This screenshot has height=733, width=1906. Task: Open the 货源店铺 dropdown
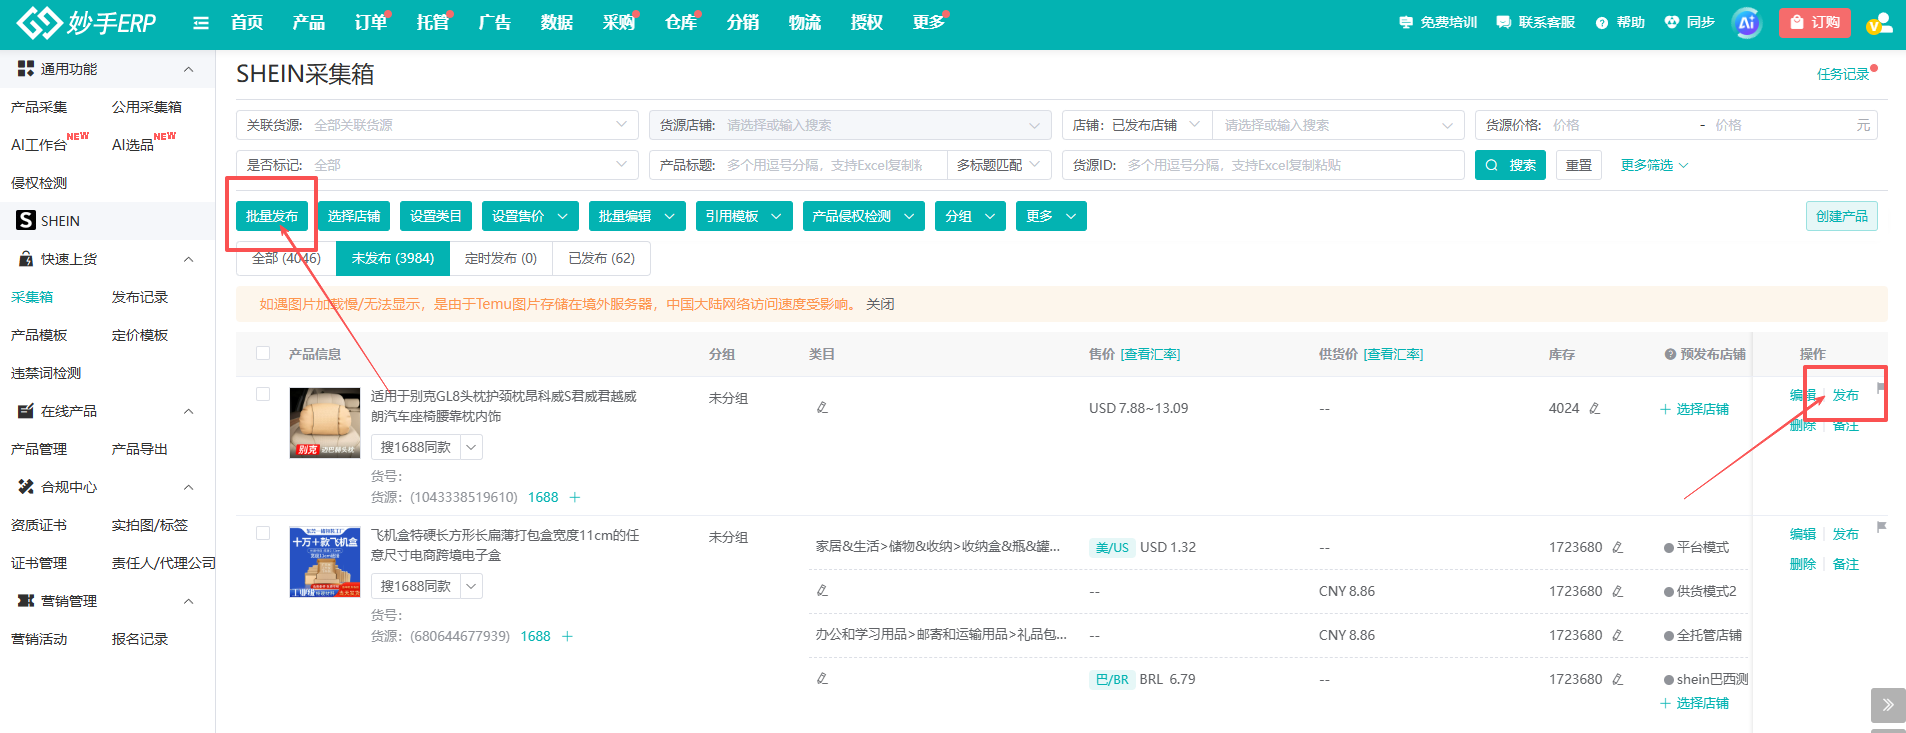point(850,125)
